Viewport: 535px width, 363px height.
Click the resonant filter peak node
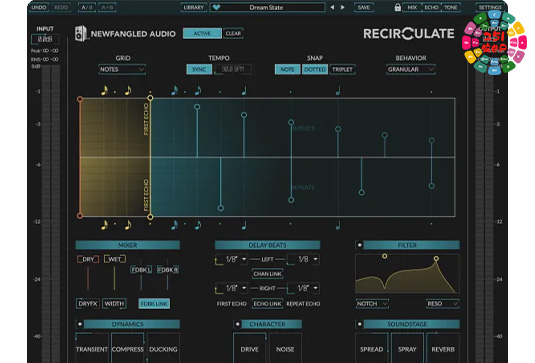436,259
